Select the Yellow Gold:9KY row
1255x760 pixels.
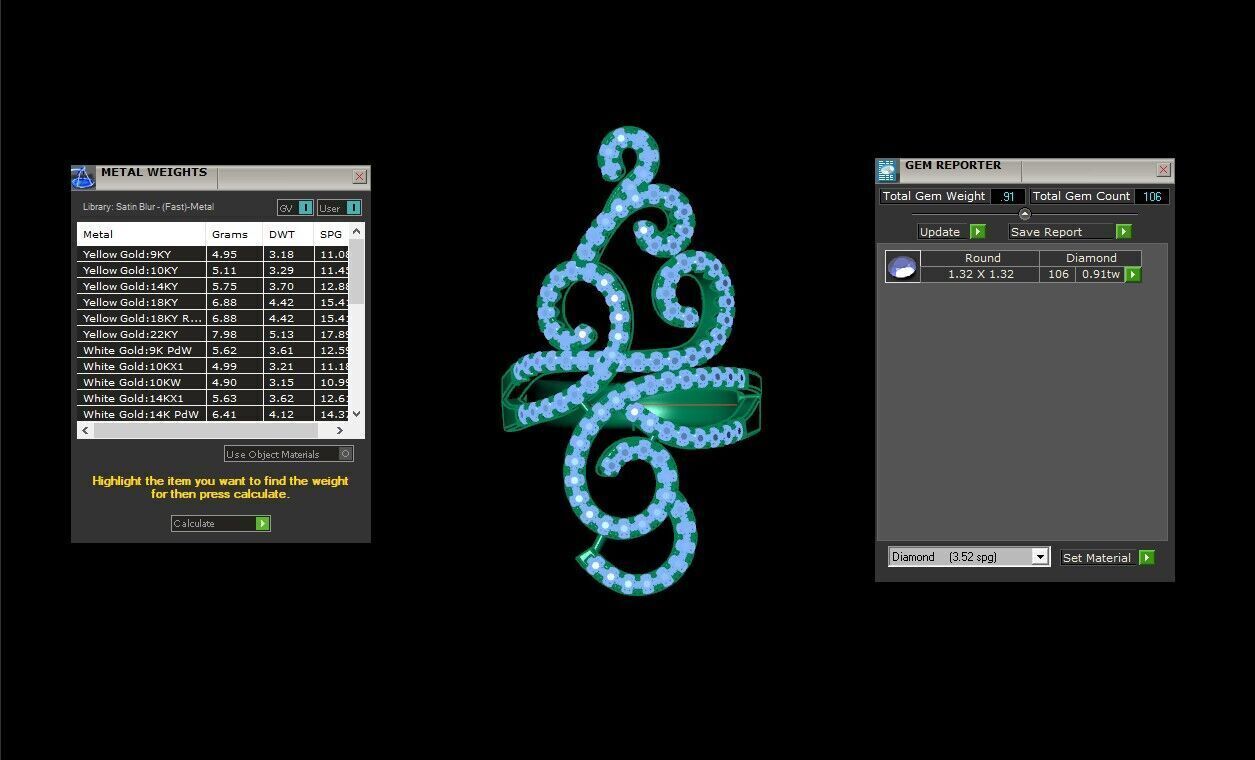(213, 254)
